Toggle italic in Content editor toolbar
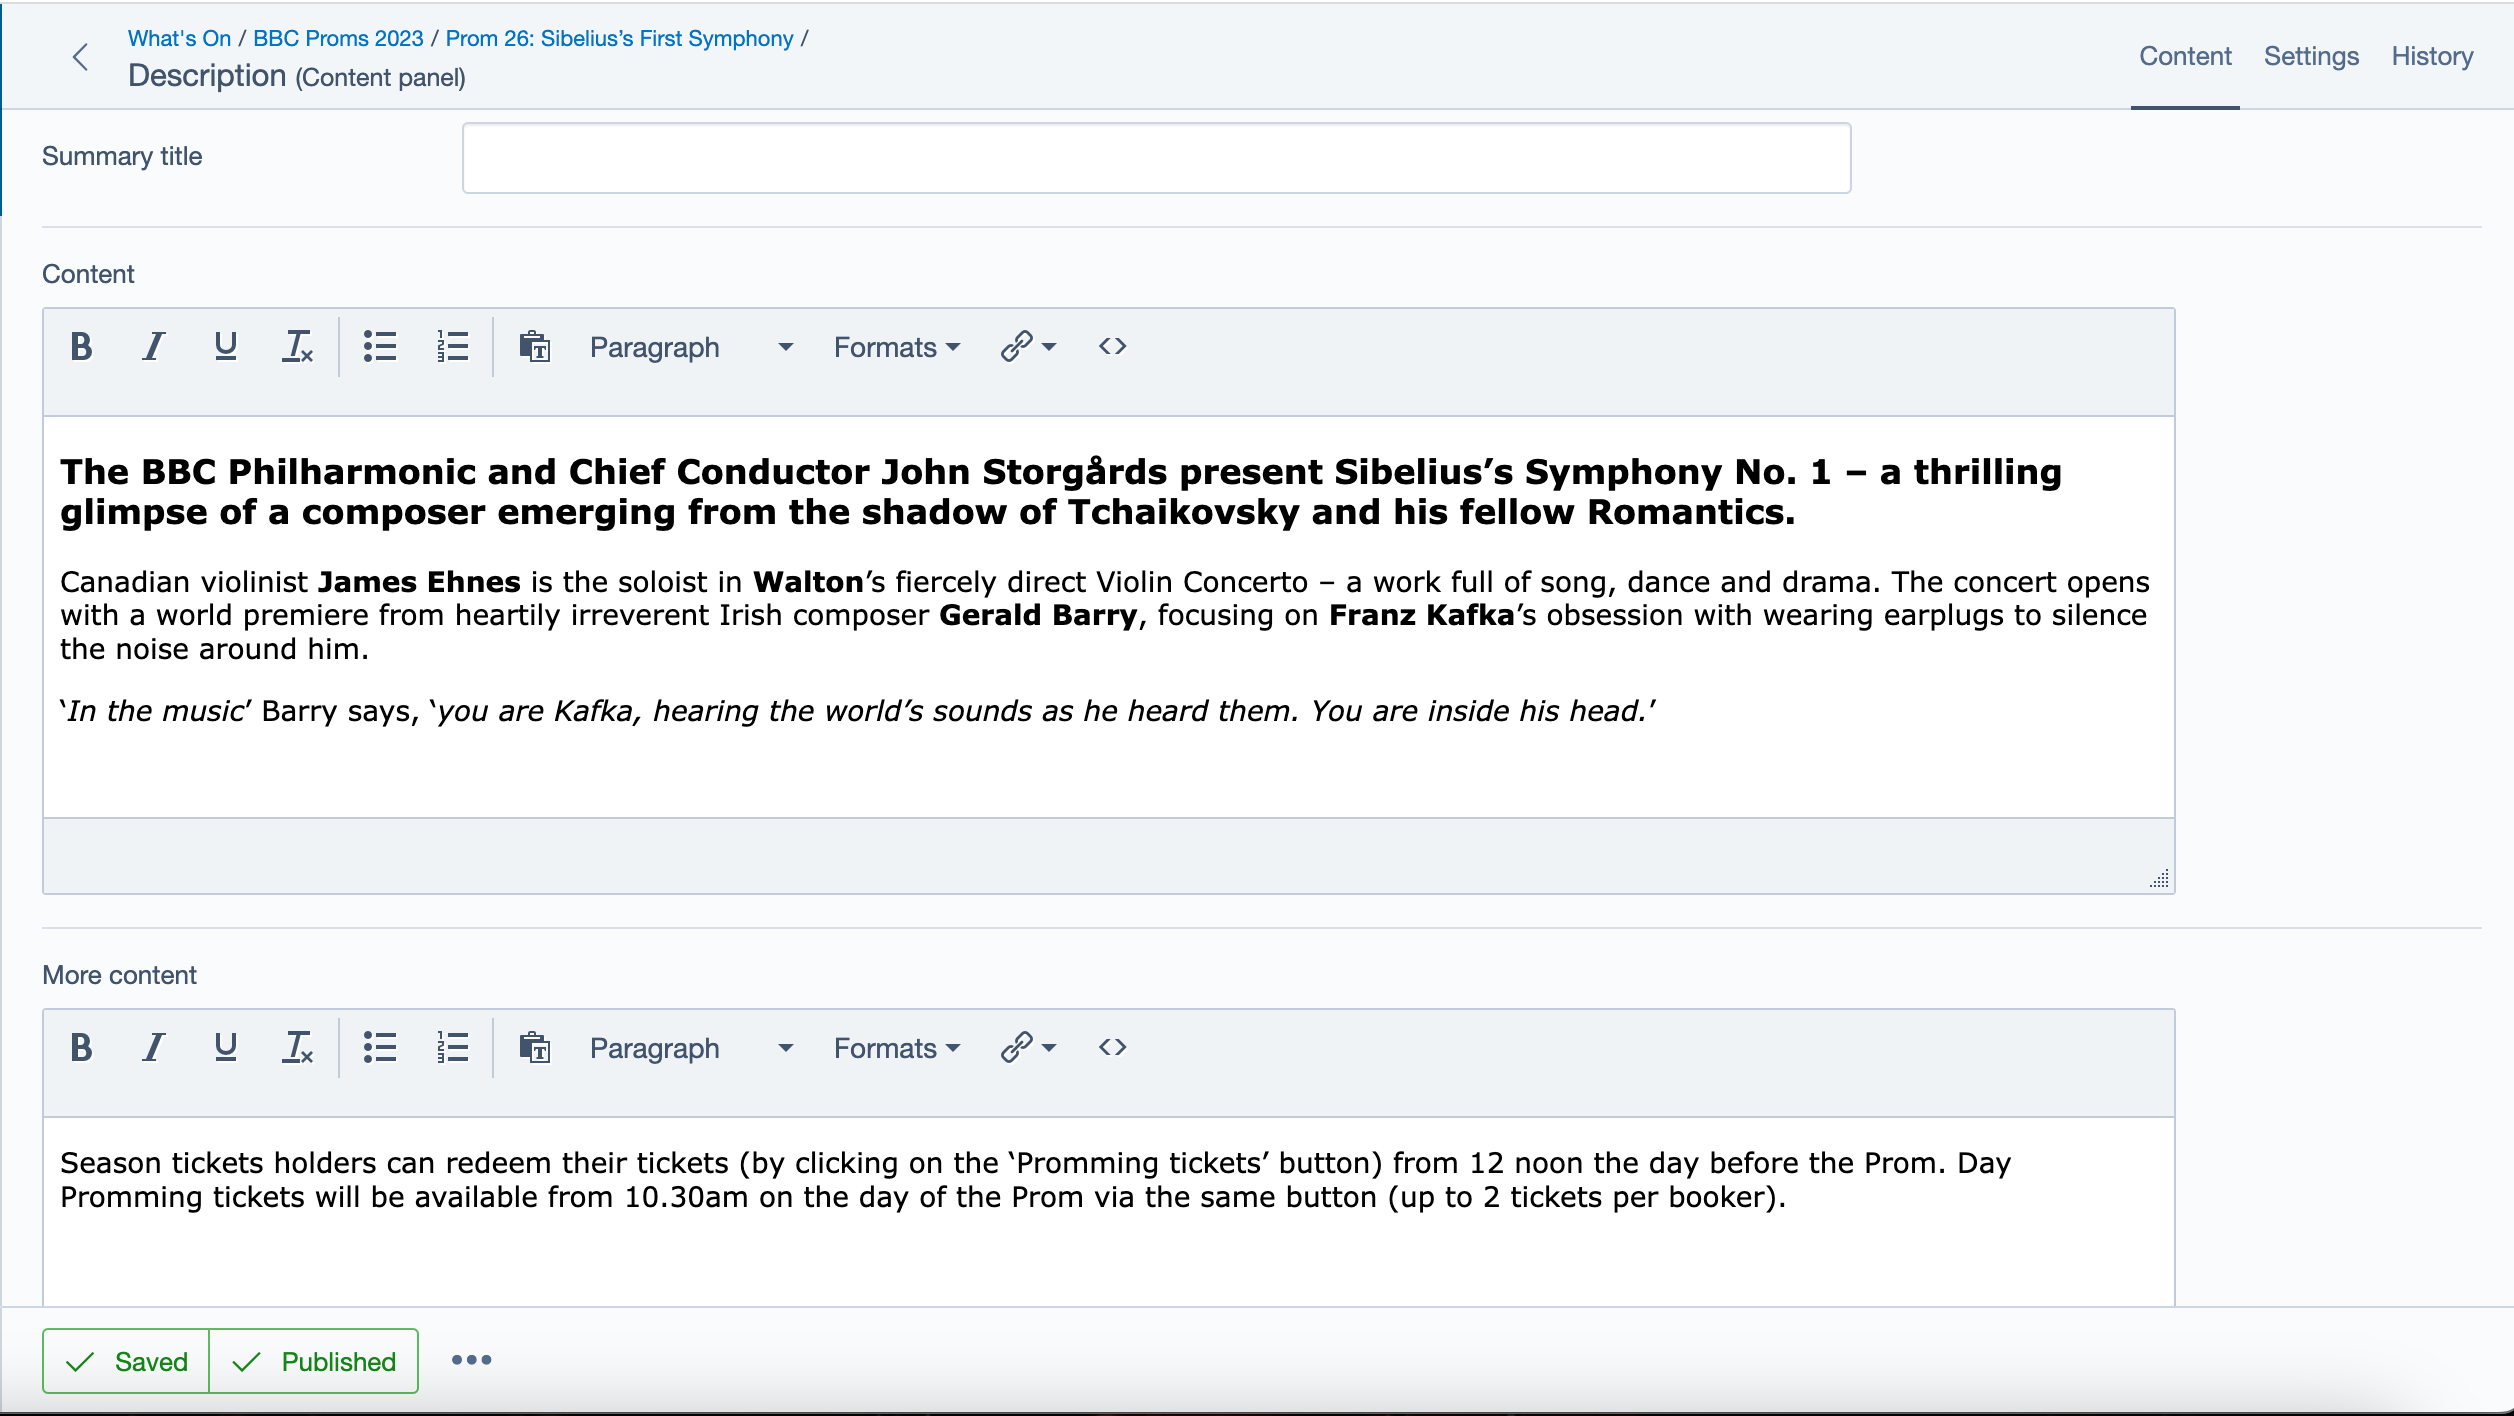 coord(153,347)
